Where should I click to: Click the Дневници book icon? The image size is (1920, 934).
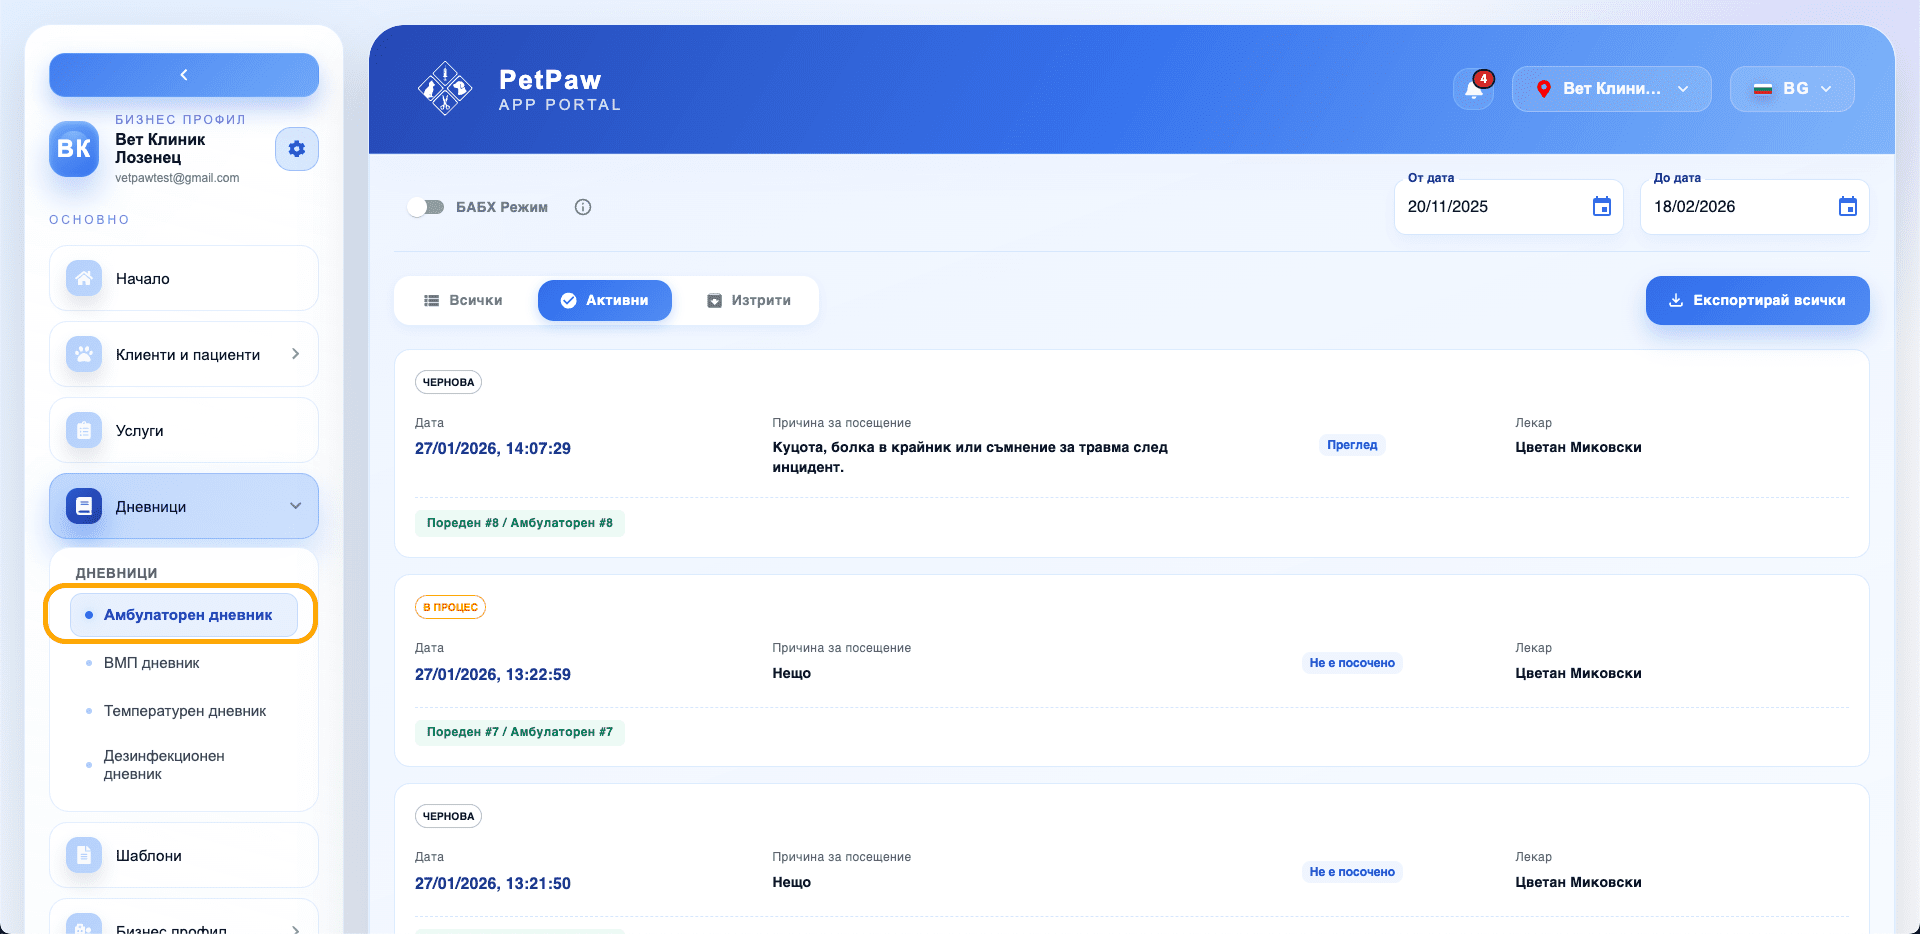click(84, 506)
